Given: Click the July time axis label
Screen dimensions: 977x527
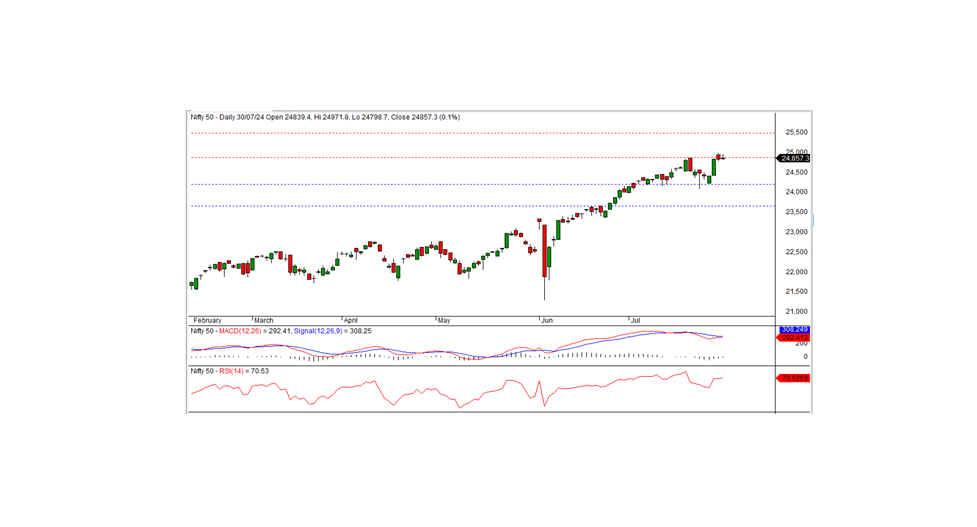Looking at the screenshot, I should 635,320.
